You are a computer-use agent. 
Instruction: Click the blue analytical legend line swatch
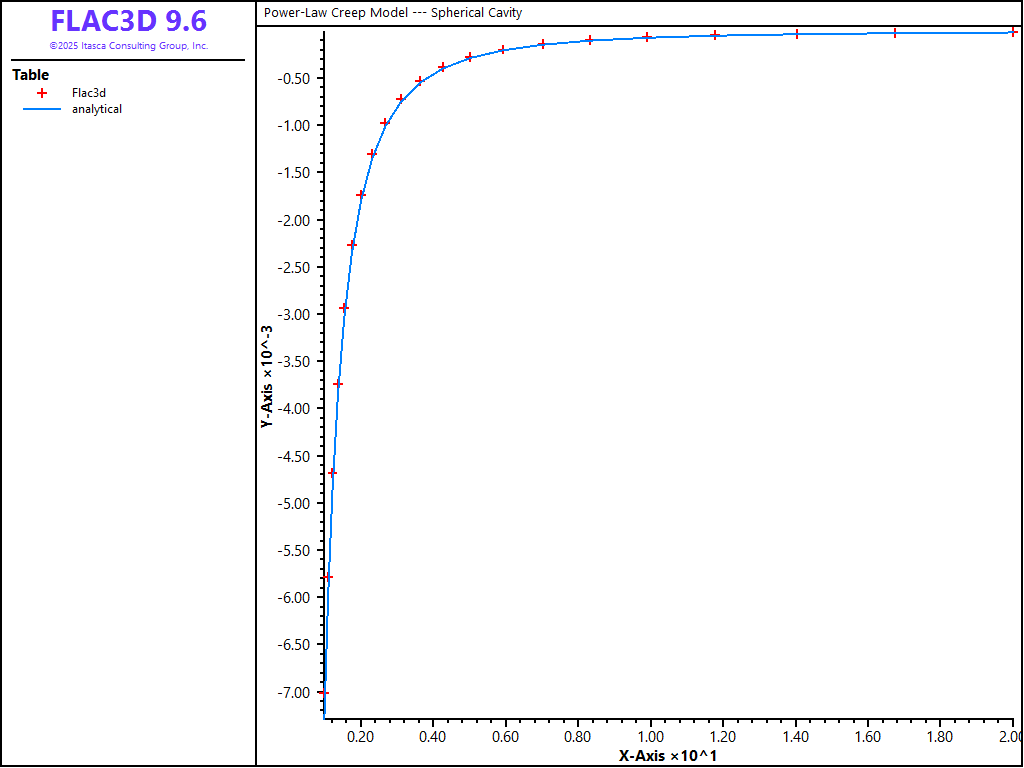tap(42, 109)
